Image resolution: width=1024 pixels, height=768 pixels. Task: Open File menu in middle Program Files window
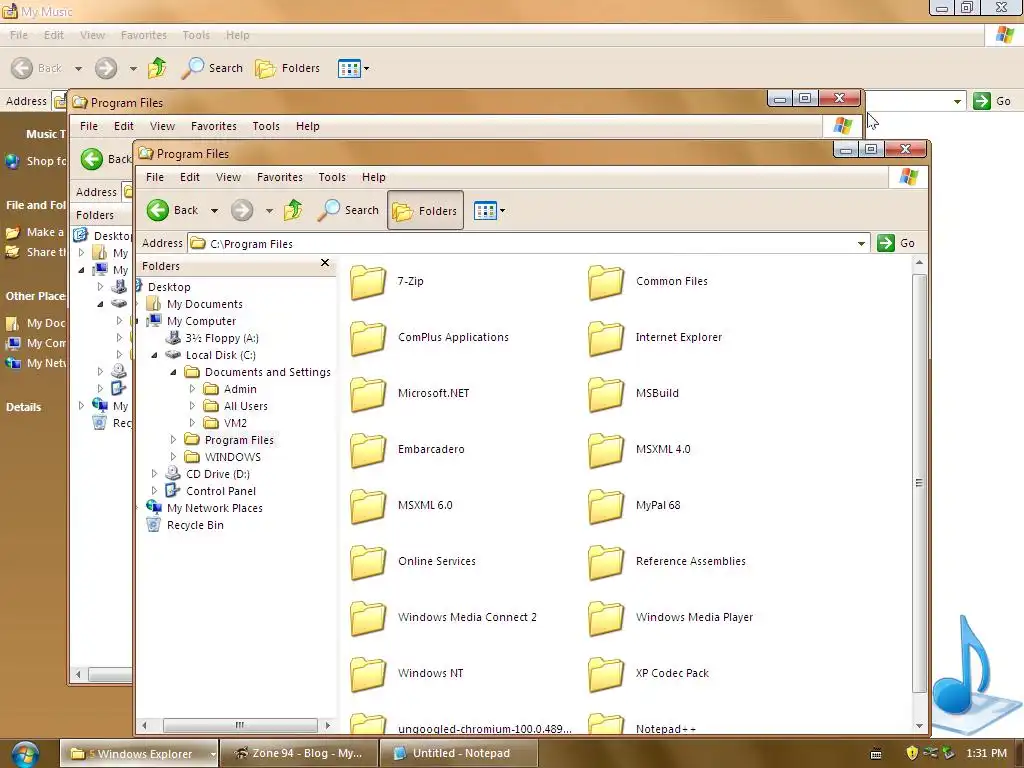point(89,126)
